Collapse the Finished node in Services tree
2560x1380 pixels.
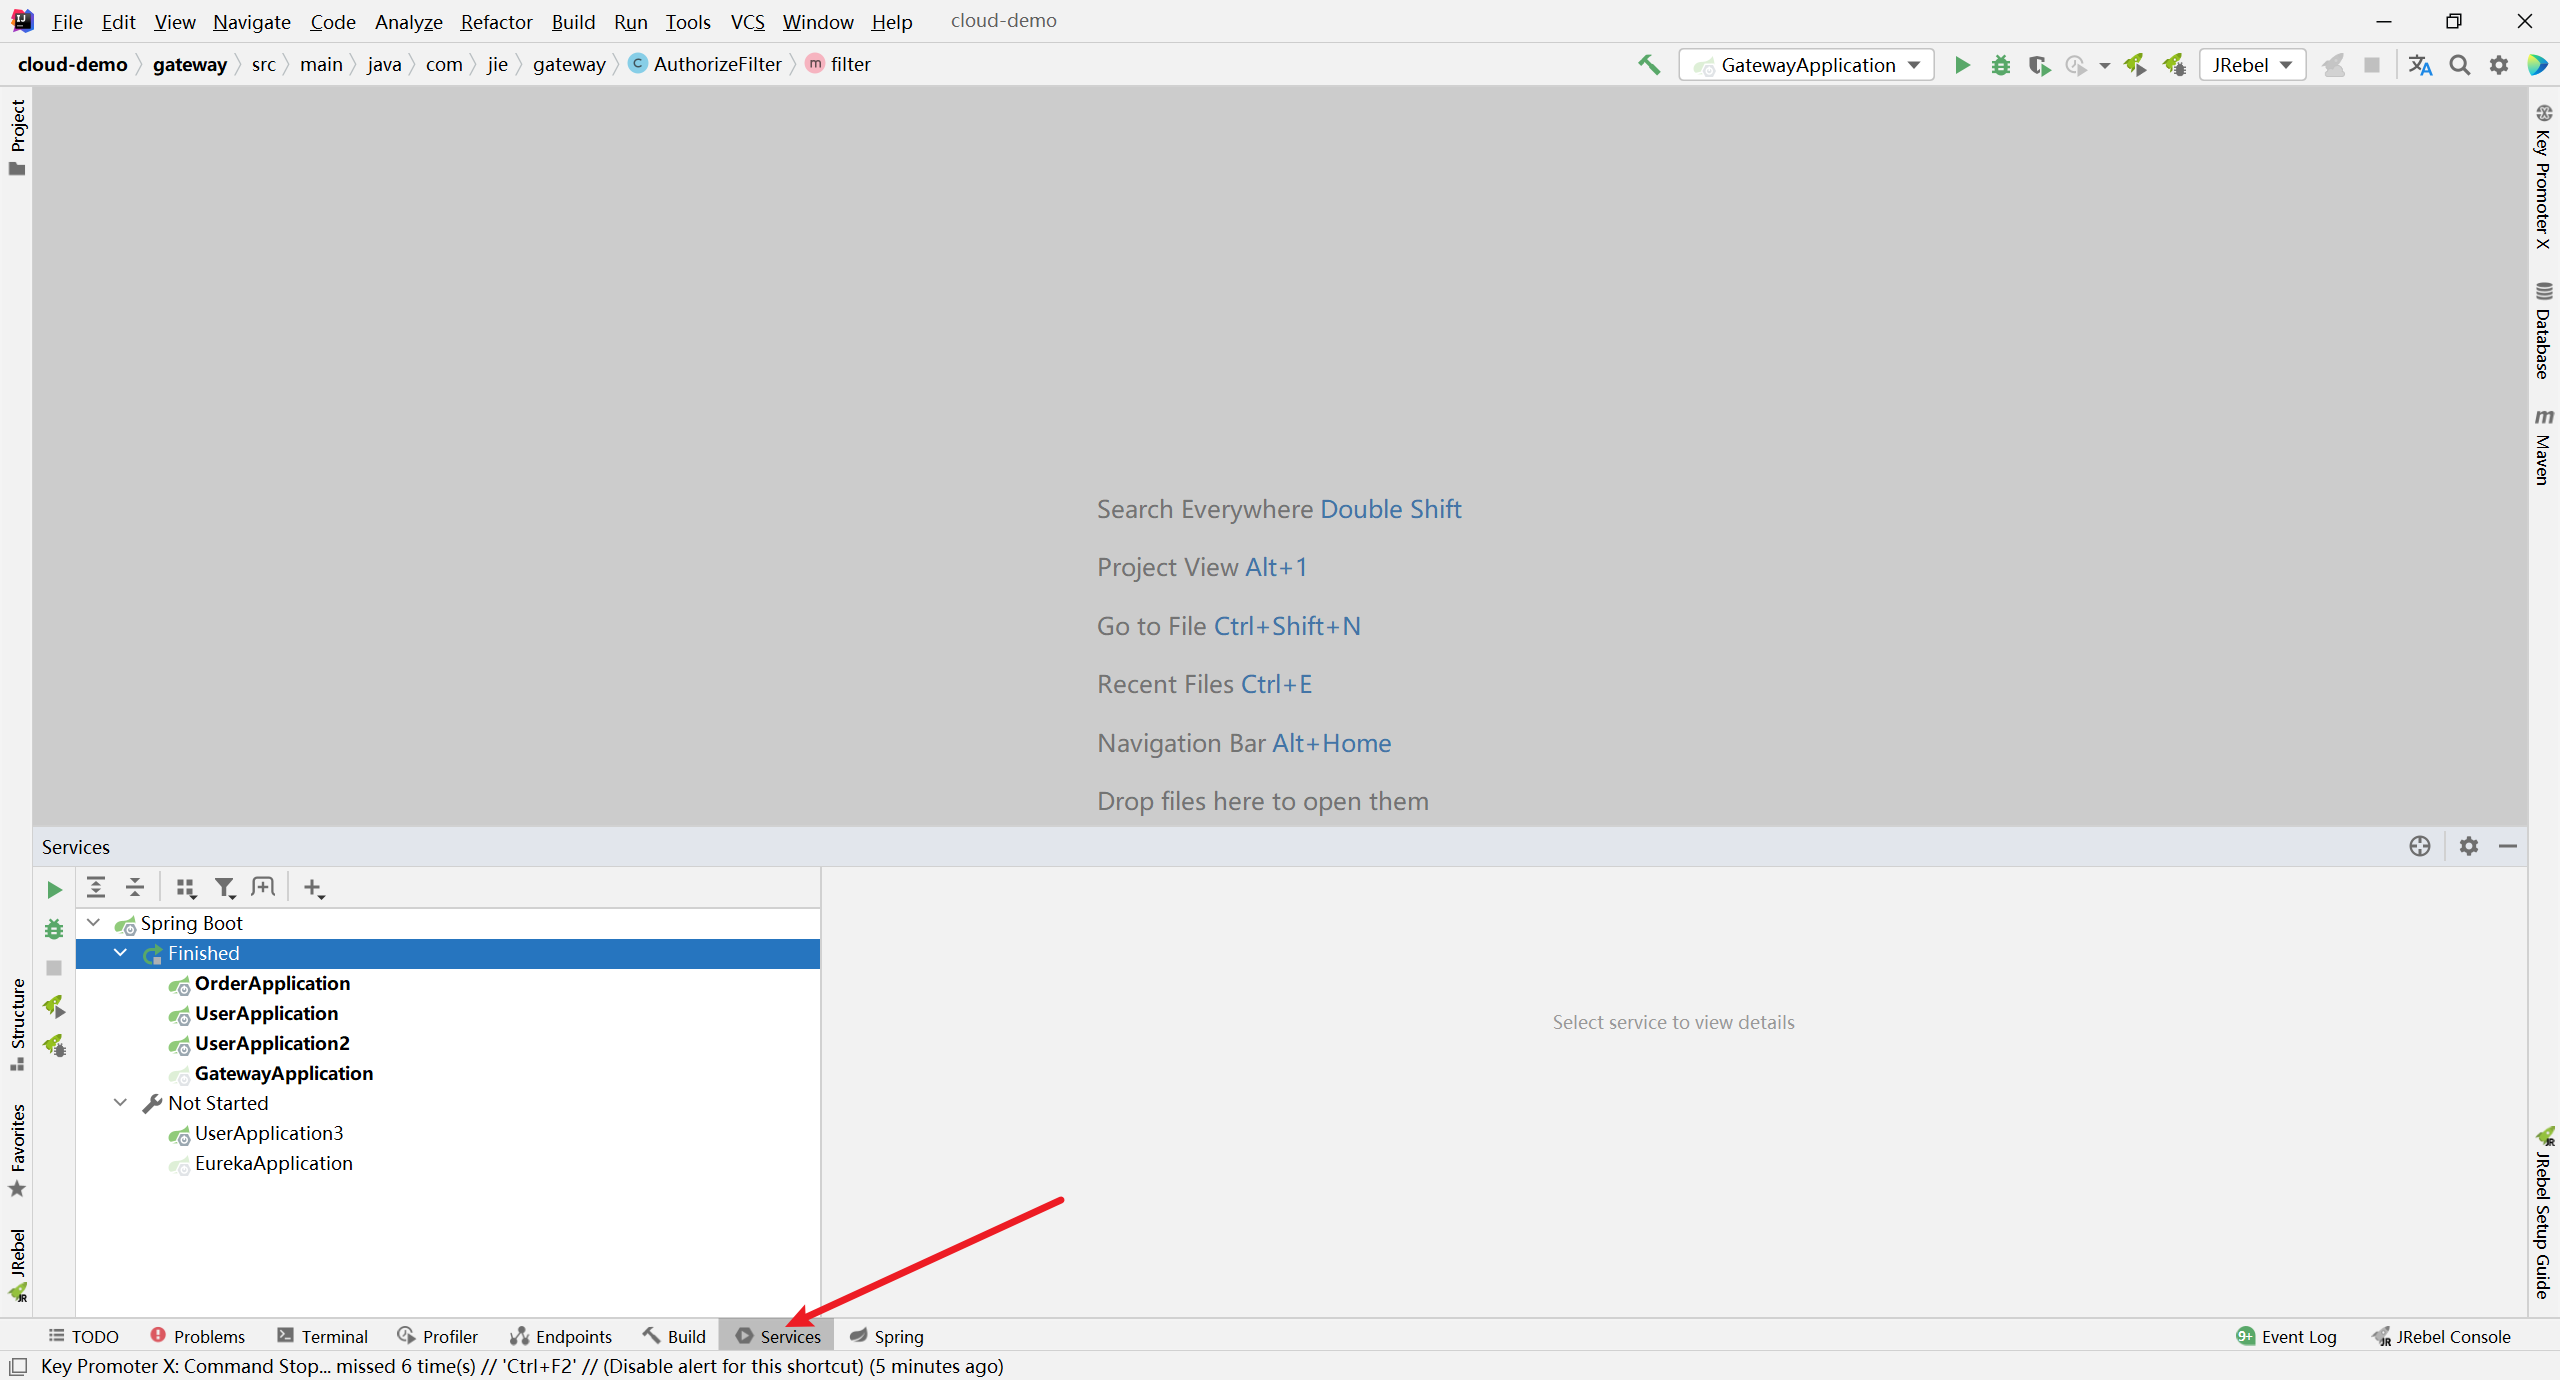tap(121, 953)
